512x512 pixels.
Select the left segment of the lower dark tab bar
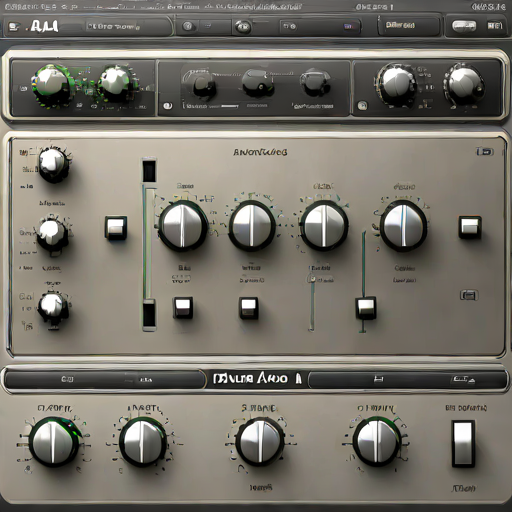pos(104,380)
